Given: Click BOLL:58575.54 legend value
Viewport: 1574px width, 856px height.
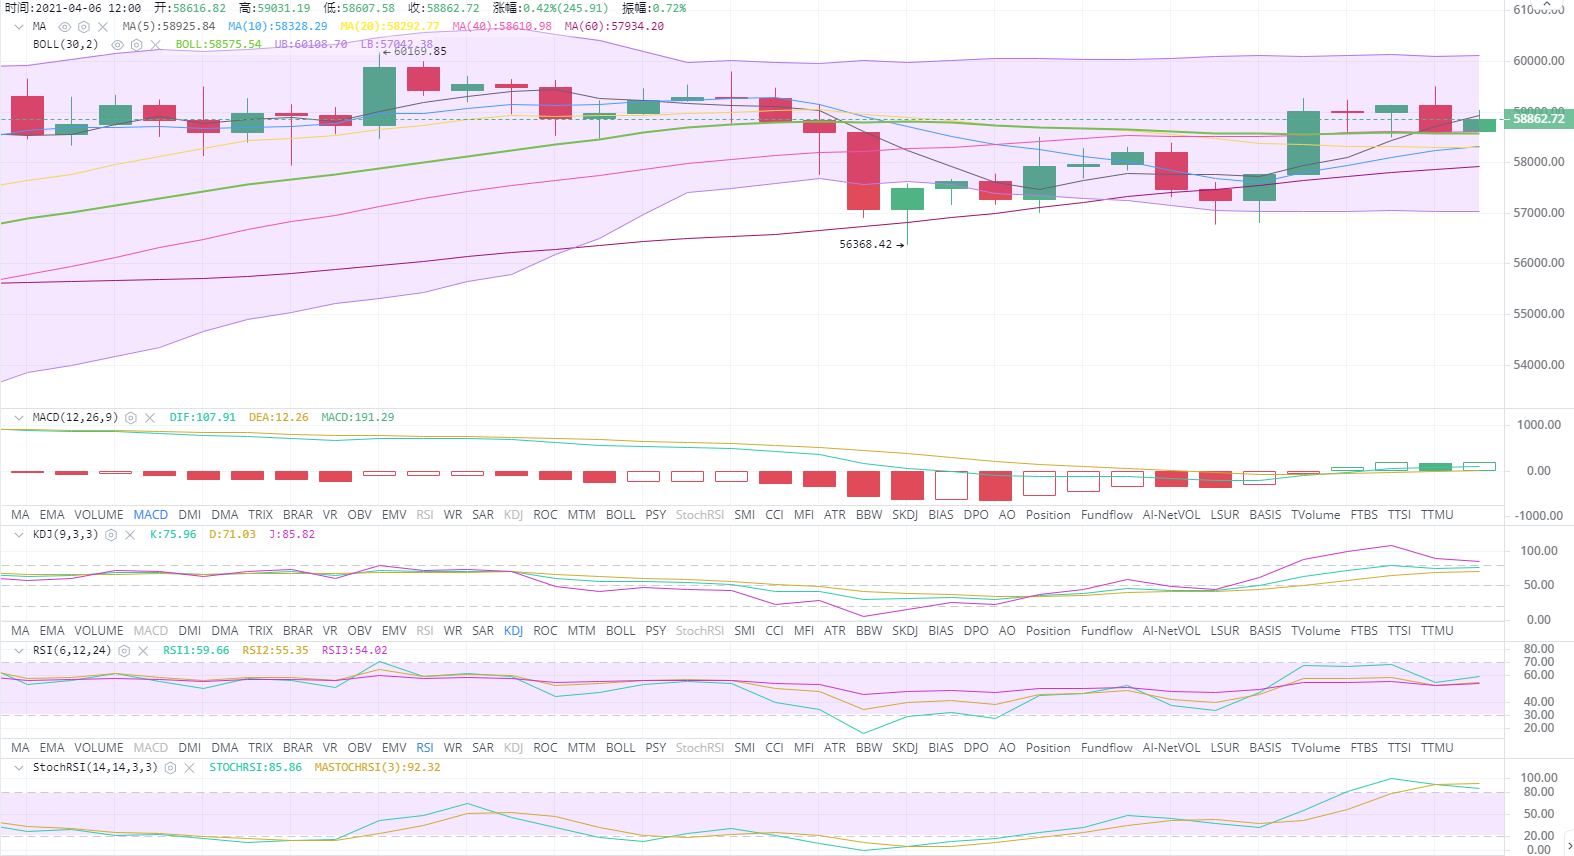Looking at the screenshot, I should [218, 44].
